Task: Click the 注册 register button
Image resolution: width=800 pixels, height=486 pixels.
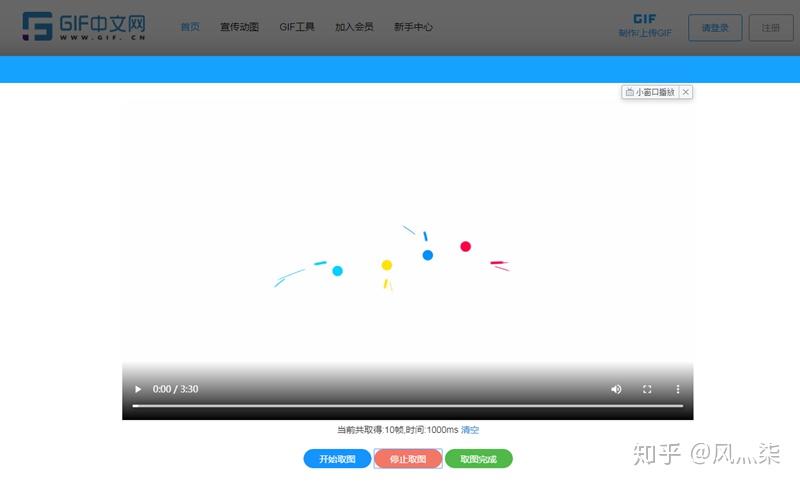Action: (771, 28)
